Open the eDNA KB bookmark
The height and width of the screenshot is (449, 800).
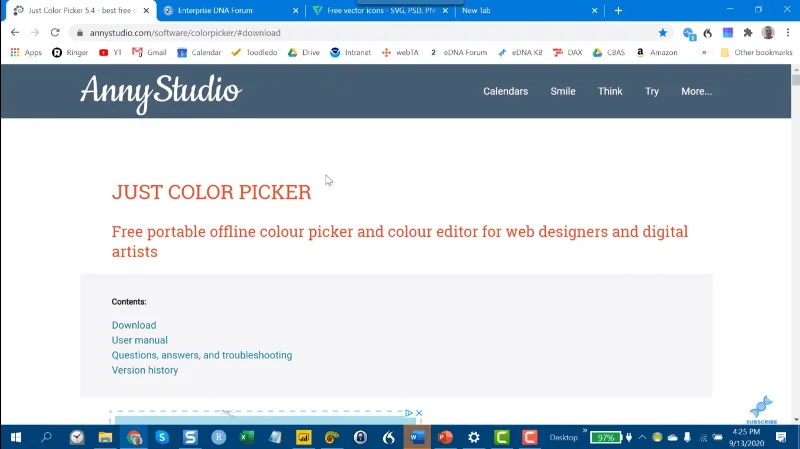click(x=520, y=53)
